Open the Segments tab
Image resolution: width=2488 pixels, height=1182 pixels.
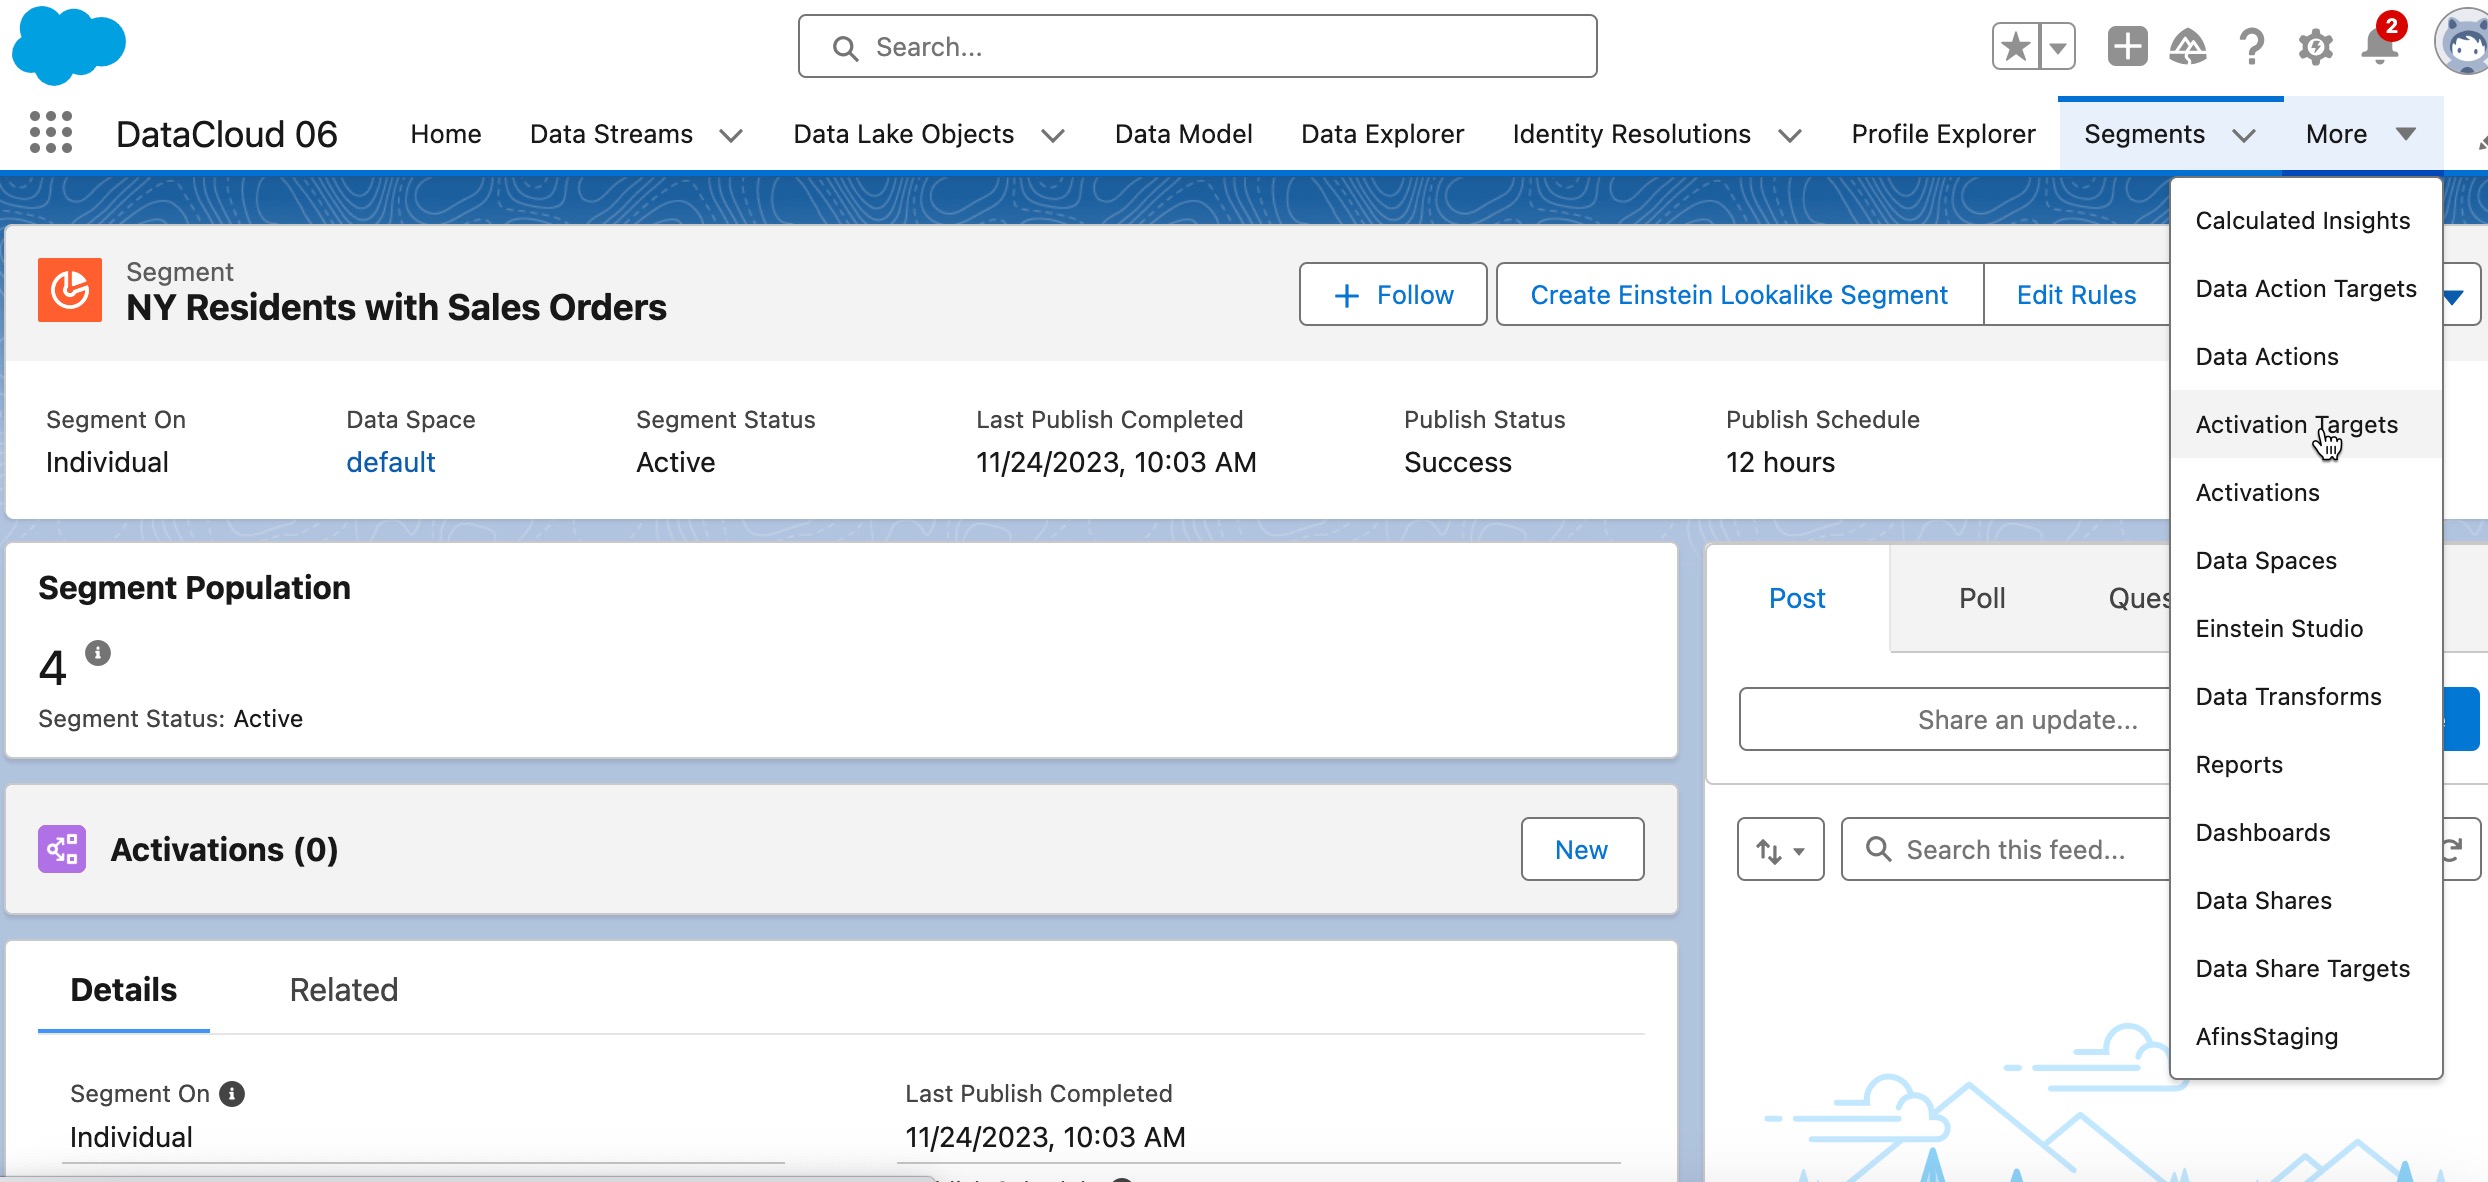coord(2144,134)
